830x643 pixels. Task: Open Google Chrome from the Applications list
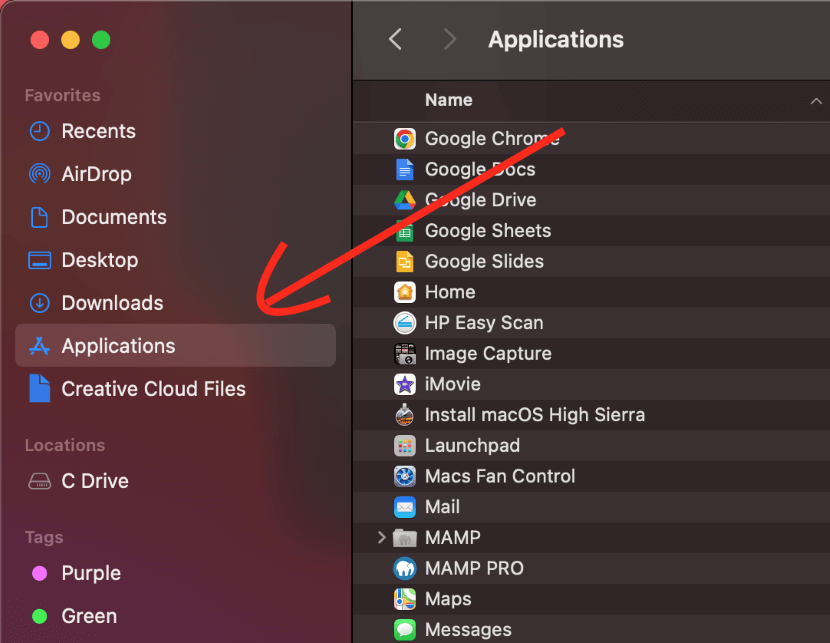coord(405,138)
